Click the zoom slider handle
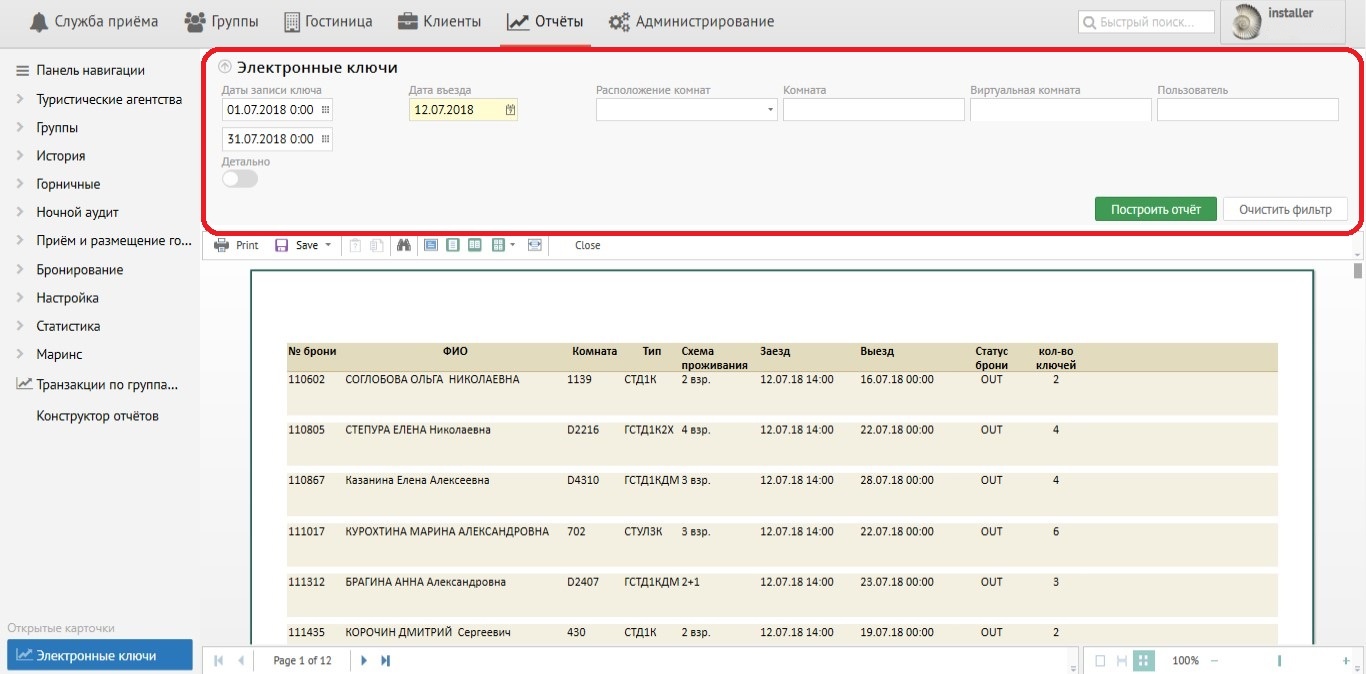Viewport: 1366px width, 674px height. point(1279,661)
